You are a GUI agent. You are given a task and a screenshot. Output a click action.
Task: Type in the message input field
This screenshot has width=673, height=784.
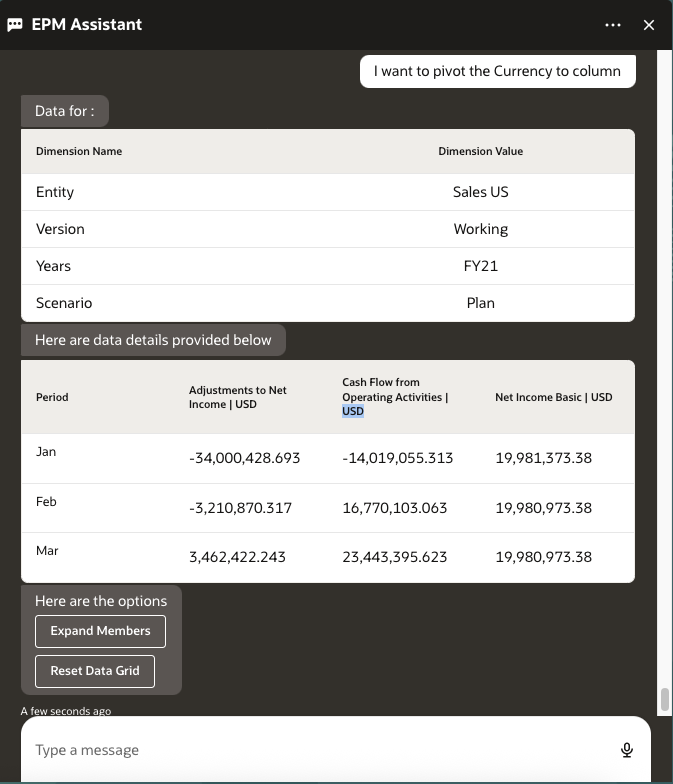(x=320, y=750)
